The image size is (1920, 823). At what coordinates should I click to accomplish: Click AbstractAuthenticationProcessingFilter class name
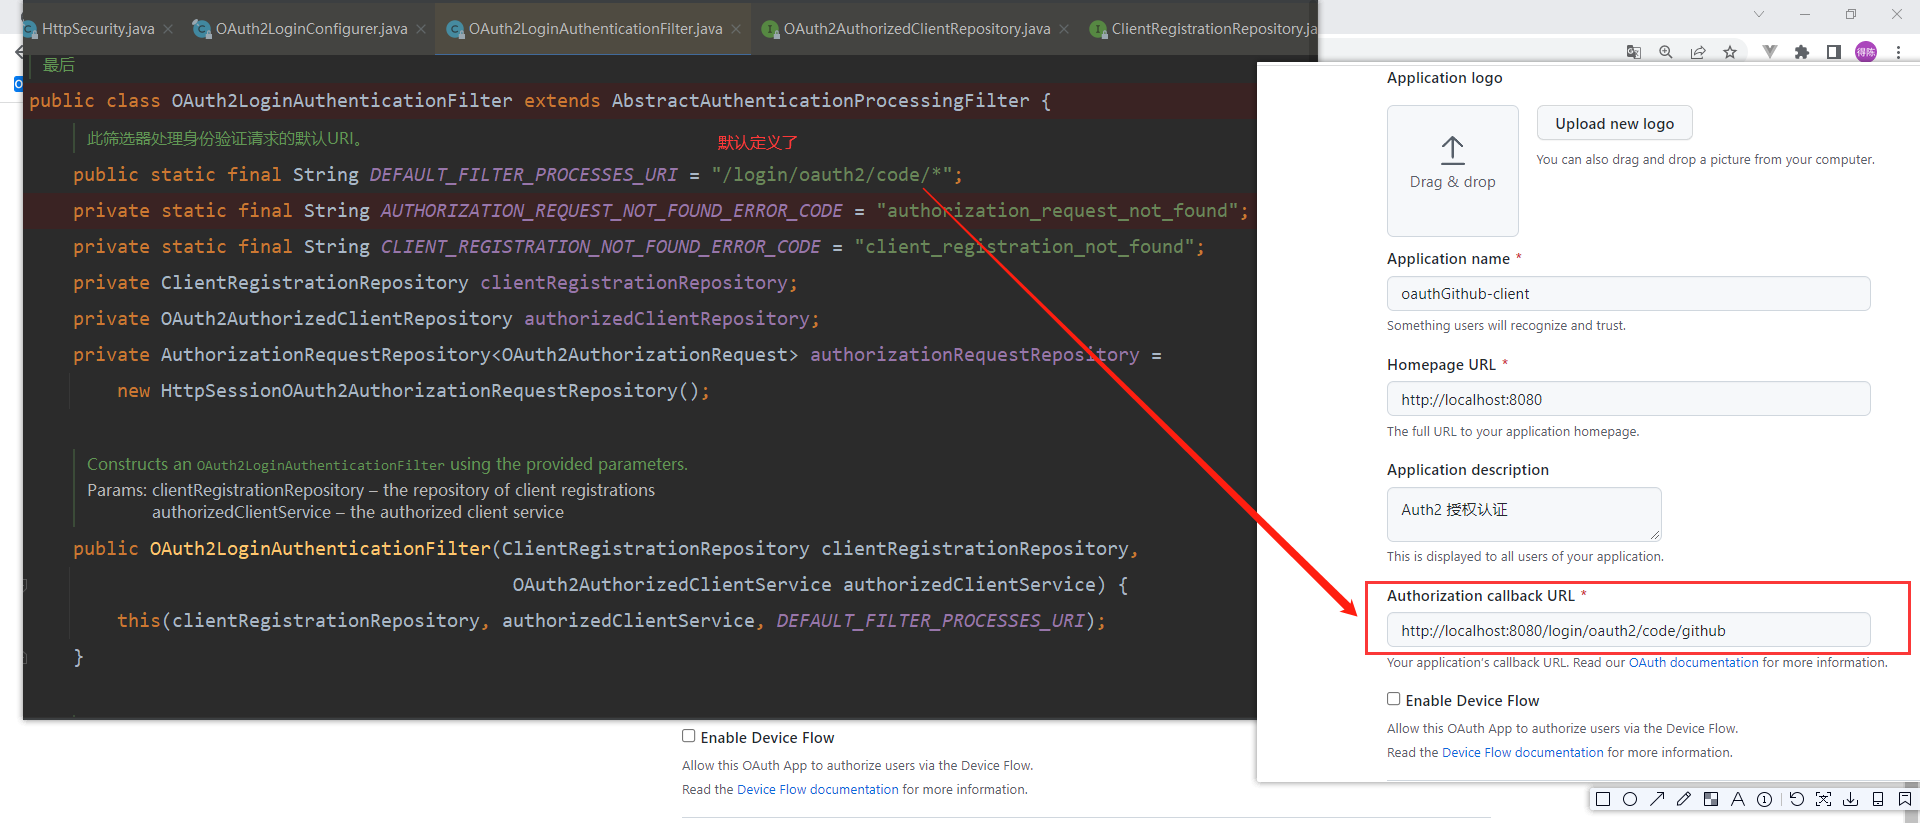820,100
